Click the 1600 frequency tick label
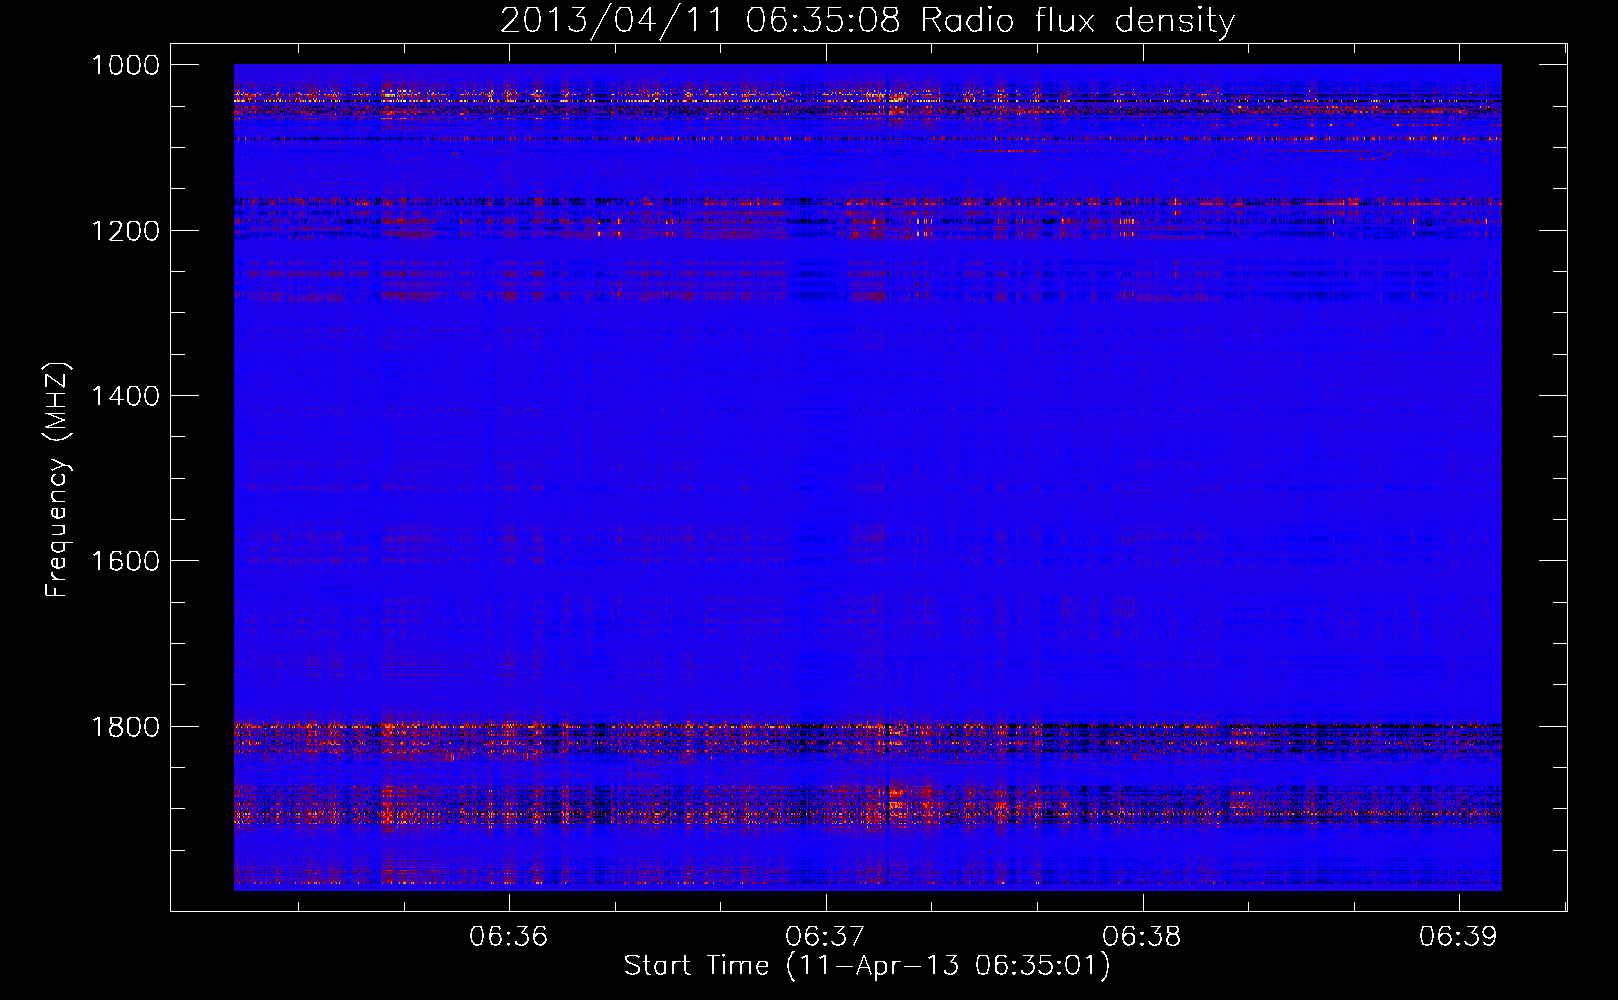This screenshot has height=1000, width=1618. 125,561
